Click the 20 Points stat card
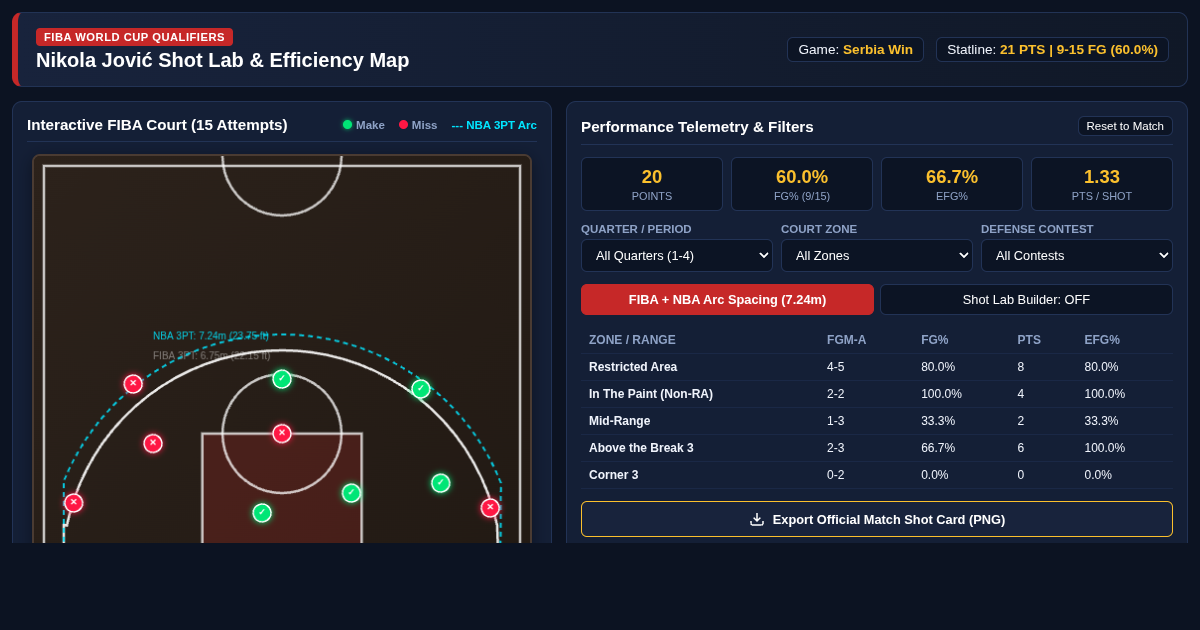This screenshot has height=630, width=1200. pyautogui.click(x=652, y=184)
